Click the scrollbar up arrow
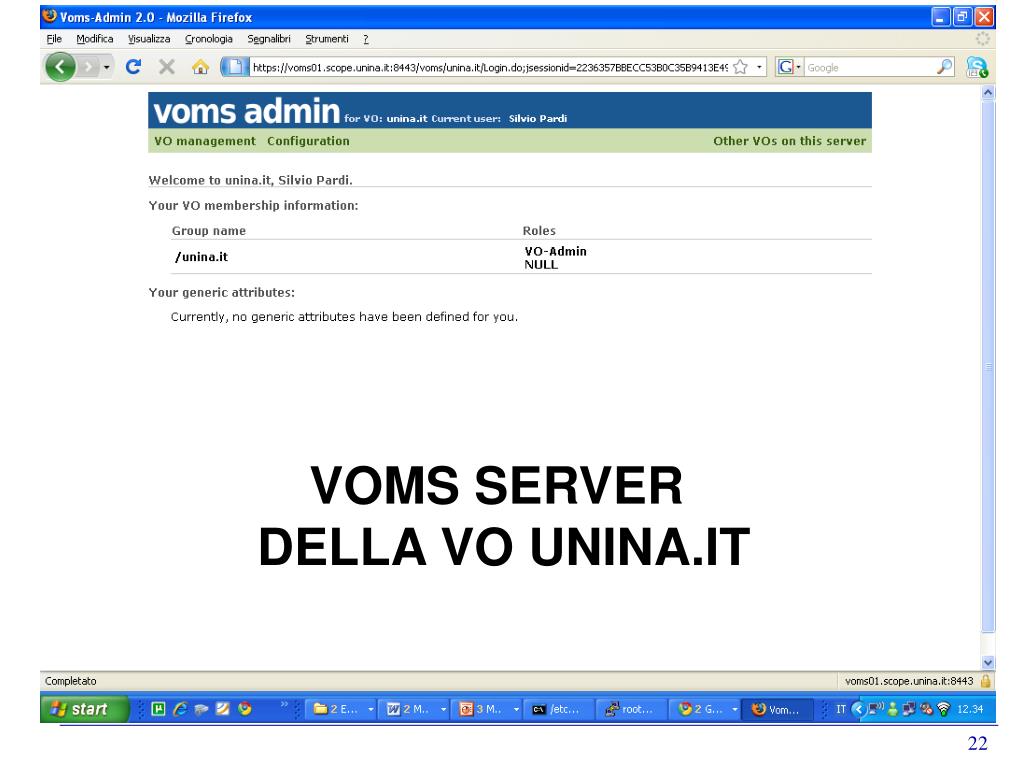Image resolution: width=1024 pixels, height=768 pixels. pos(988,93)
